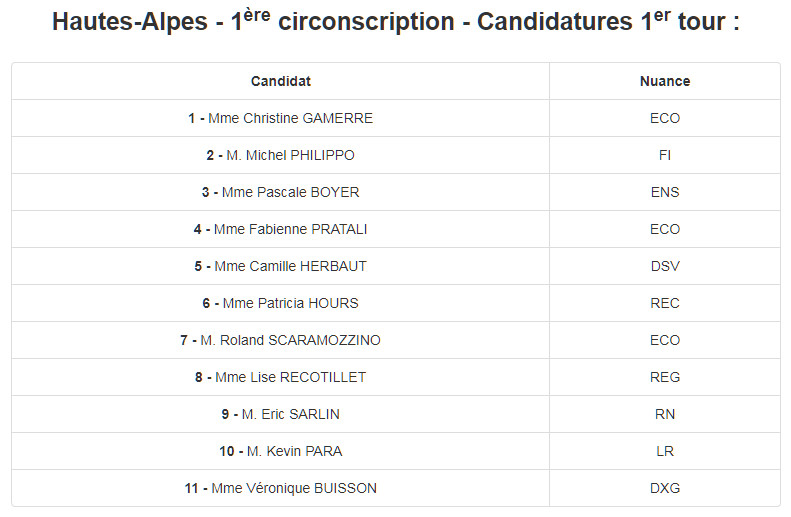The image size is (791, 517).
Task: Click the Nuance column header
Action: (x=665, y=81)
